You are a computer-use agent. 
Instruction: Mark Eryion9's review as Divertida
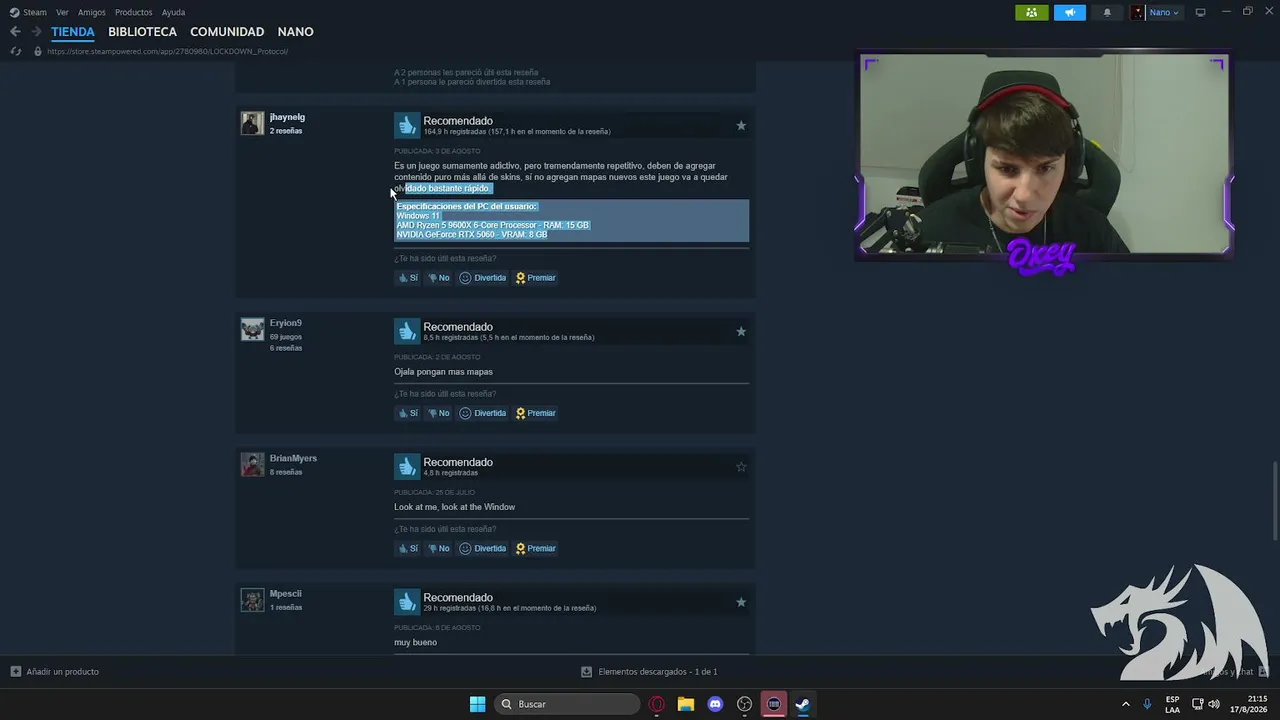pyautogui.click(x=483, y=413)
